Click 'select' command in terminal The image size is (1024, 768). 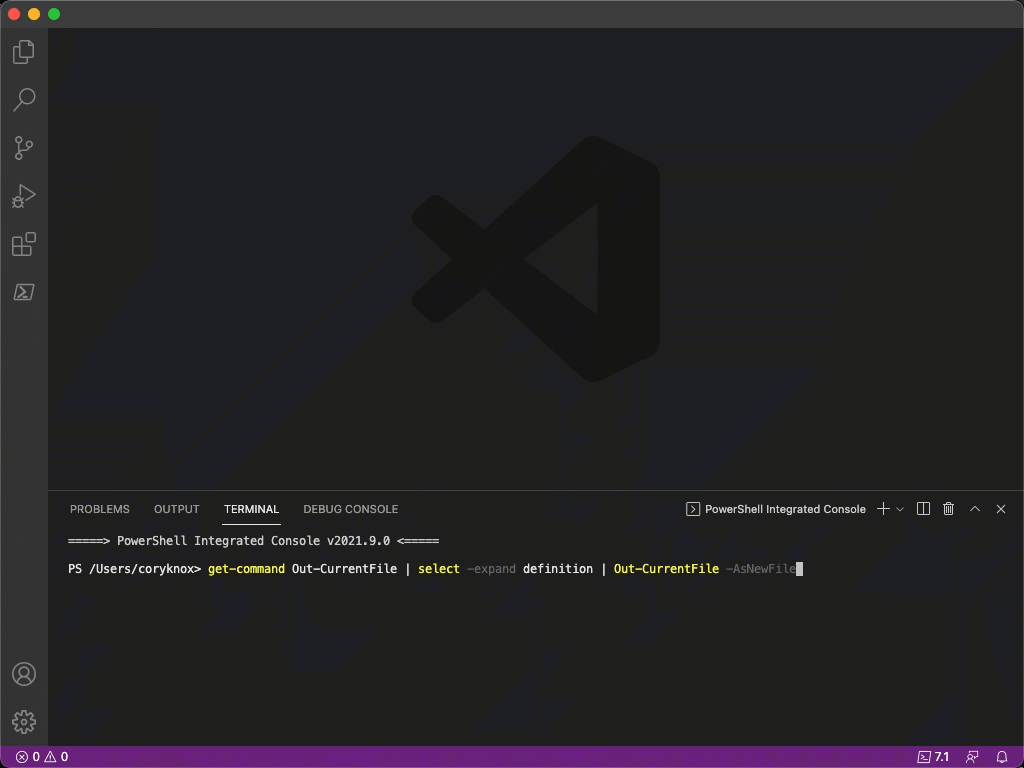click(439, 569)
